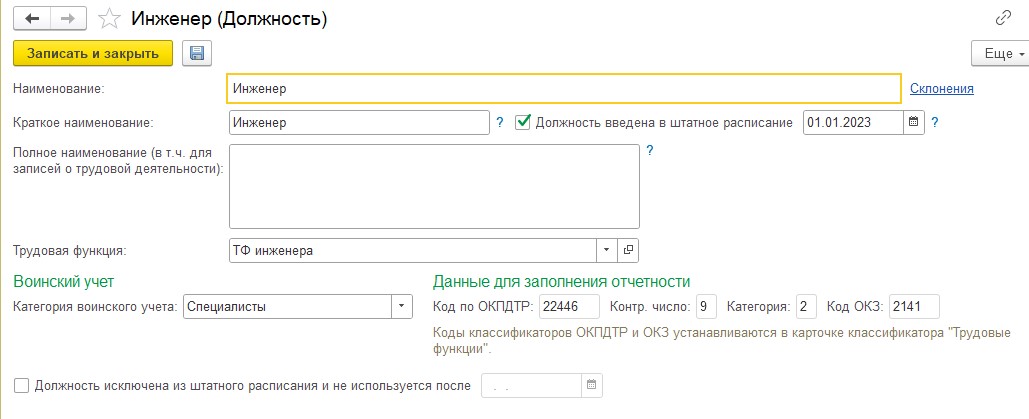Copy link using the chain icon

tap(1003, 18)
